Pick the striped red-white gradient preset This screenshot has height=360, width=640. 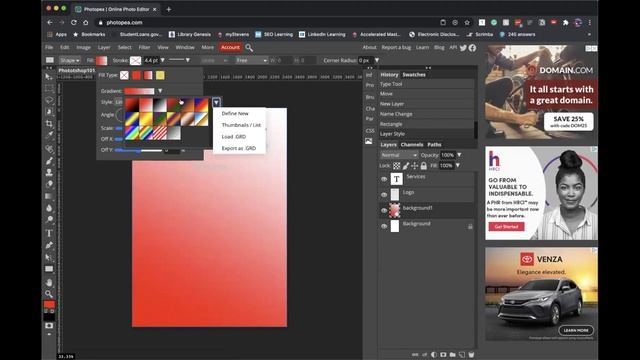[x=160, y=133]
